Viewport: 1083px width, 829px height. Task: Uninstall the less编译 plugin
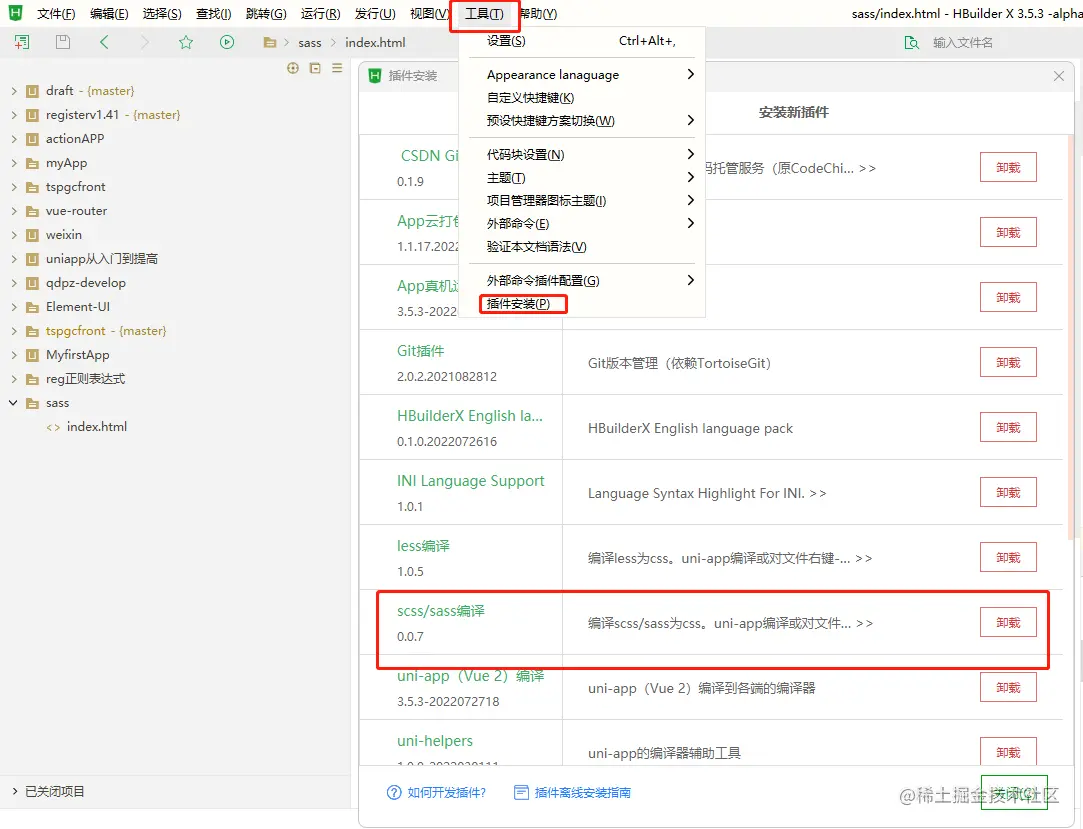pyautogui.click(x=1008, y=558)
